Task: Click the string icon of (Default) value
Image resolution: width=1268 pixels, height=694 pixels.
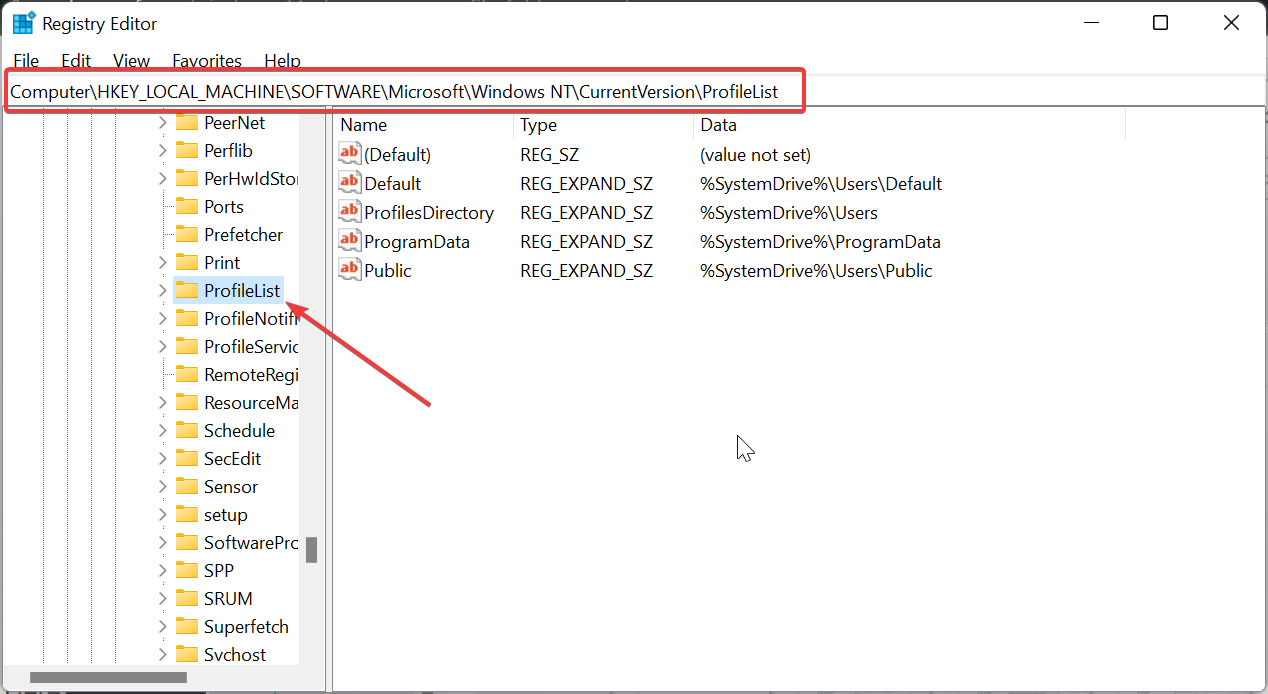Action: (350, 154)
